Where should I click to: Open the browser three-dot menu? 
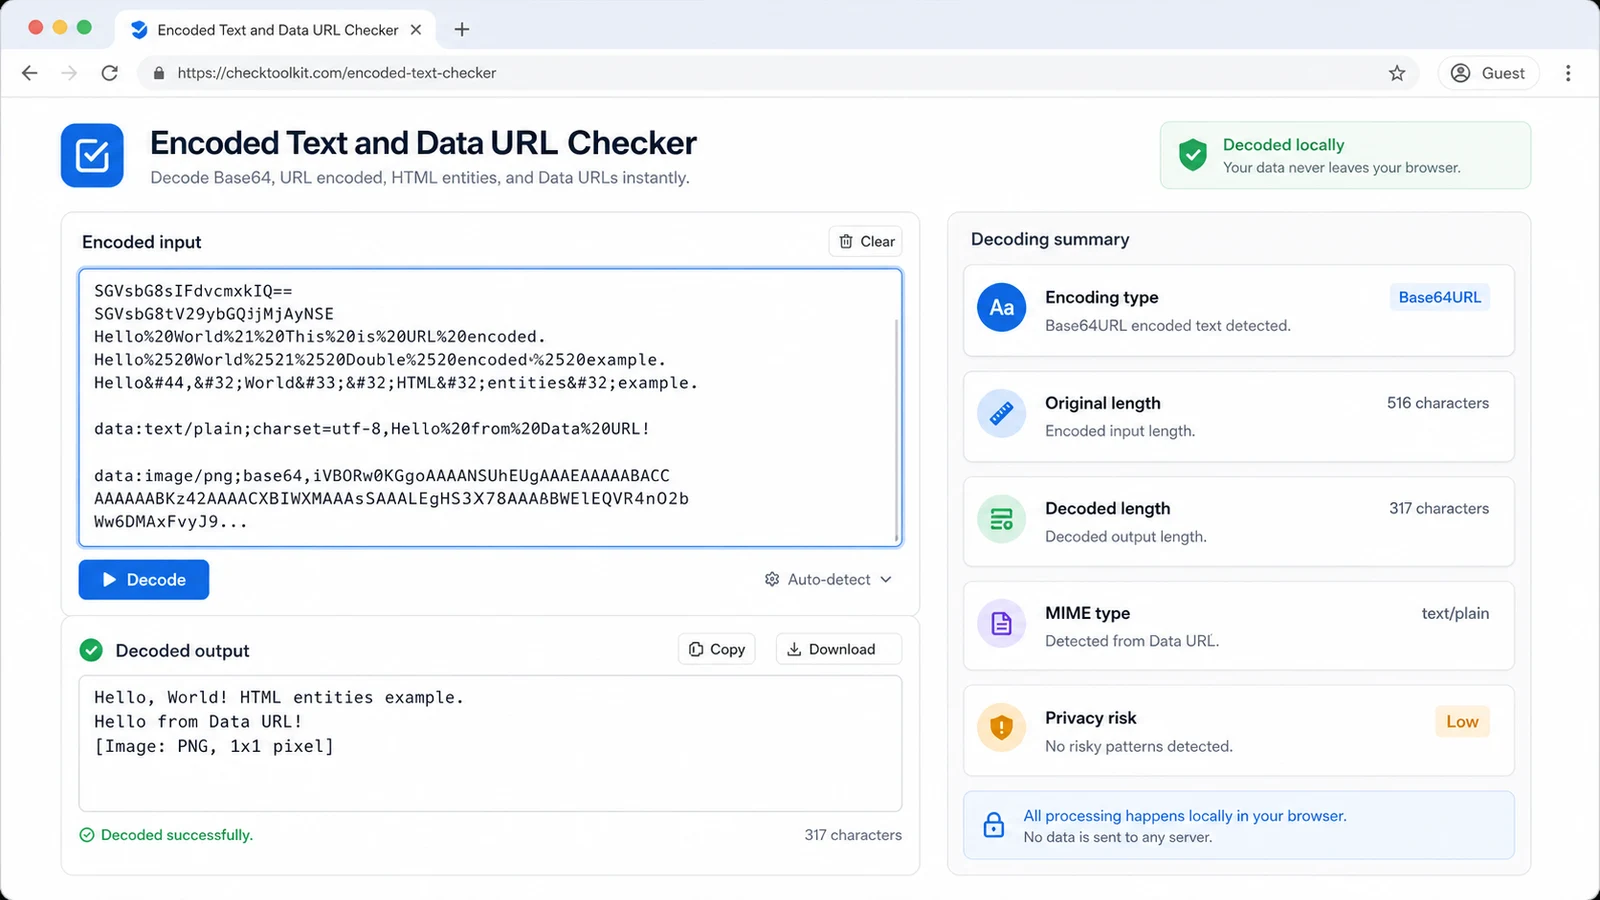tap(1568, 73)
